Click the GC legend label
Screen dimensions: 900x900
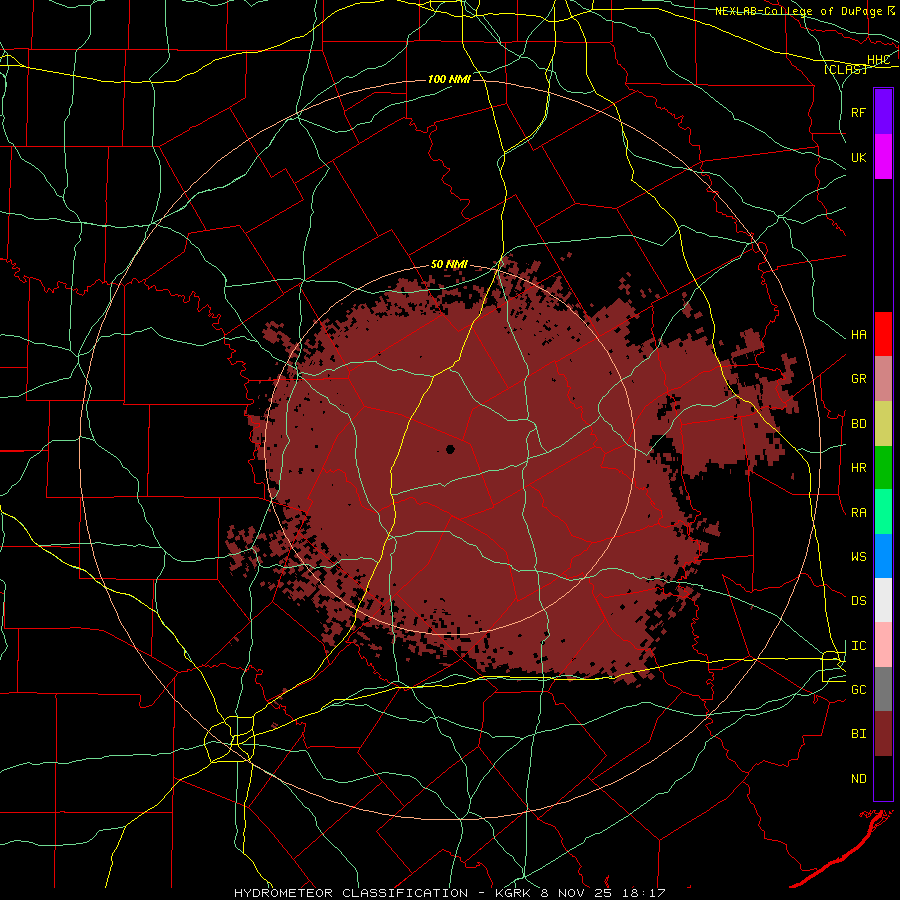[x=858, y=690]
